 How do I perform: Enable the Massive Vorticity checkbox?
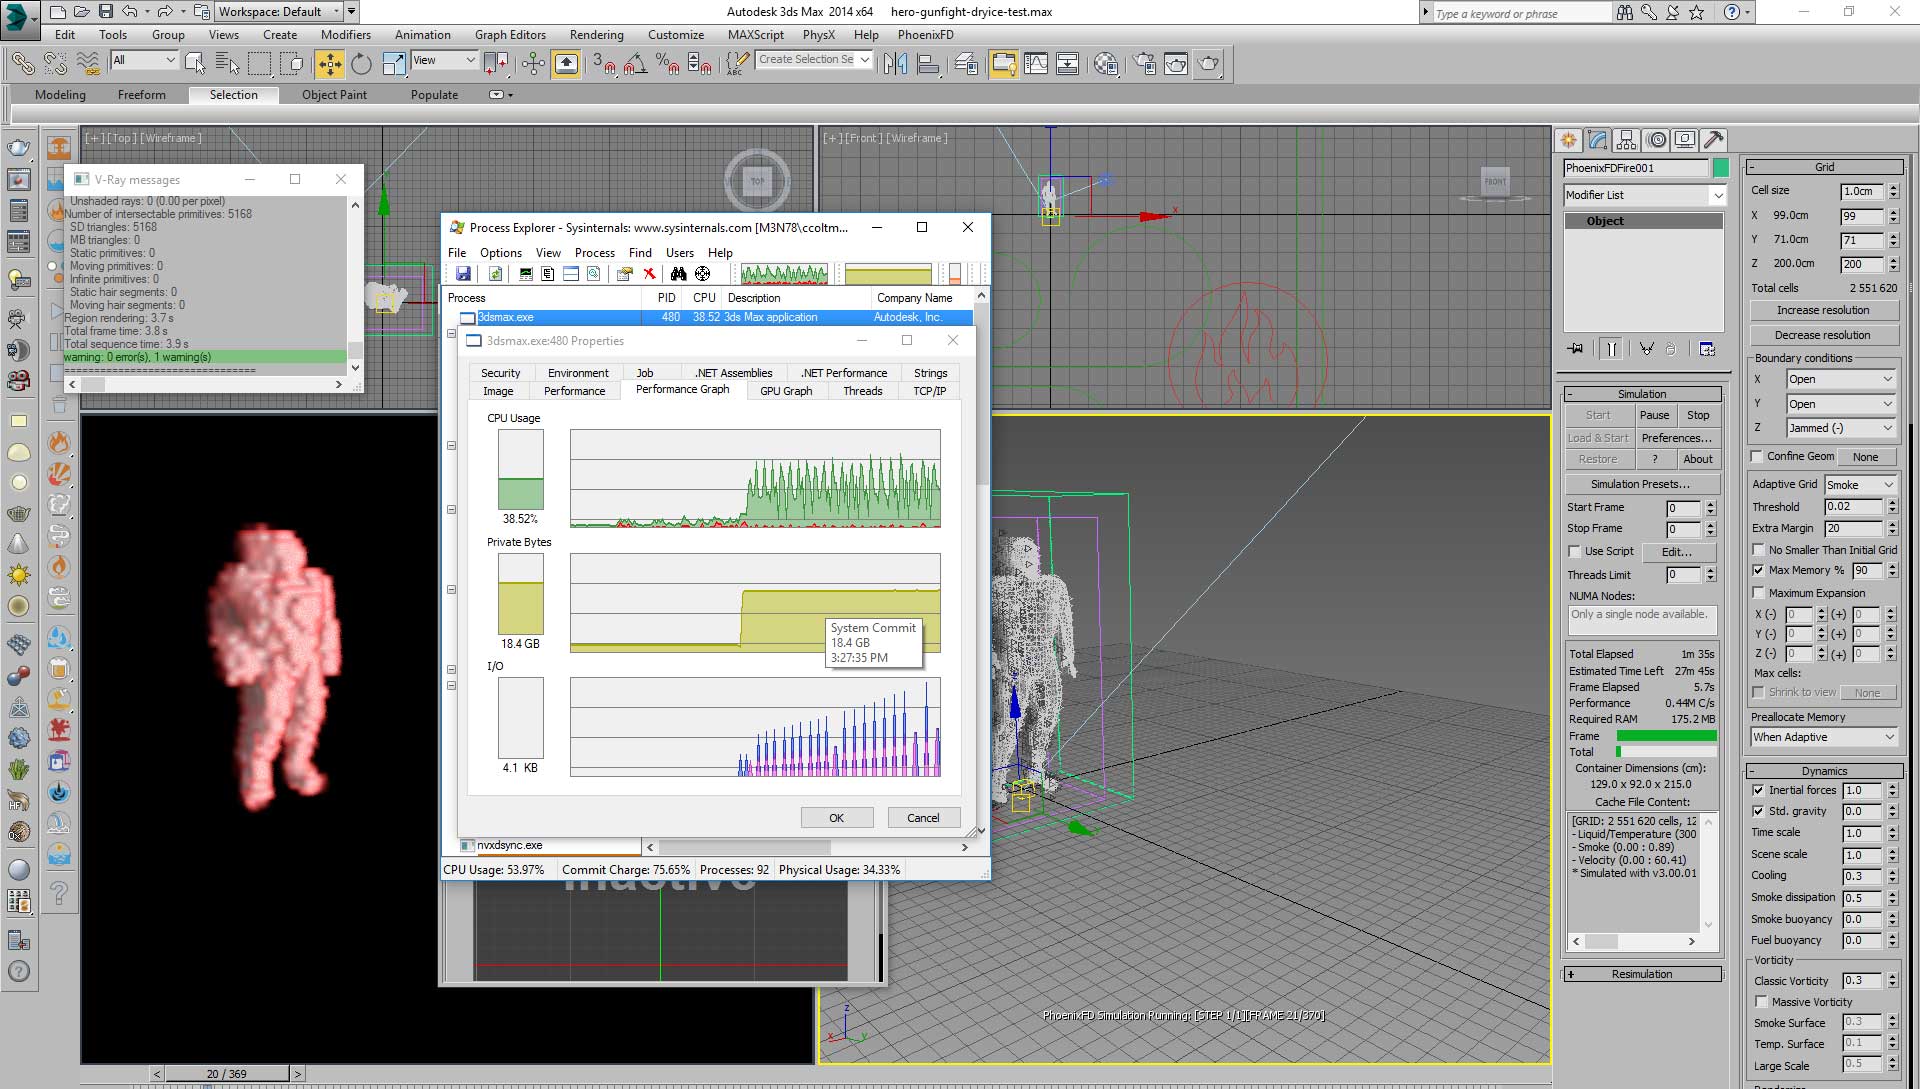point(1761,1002)
